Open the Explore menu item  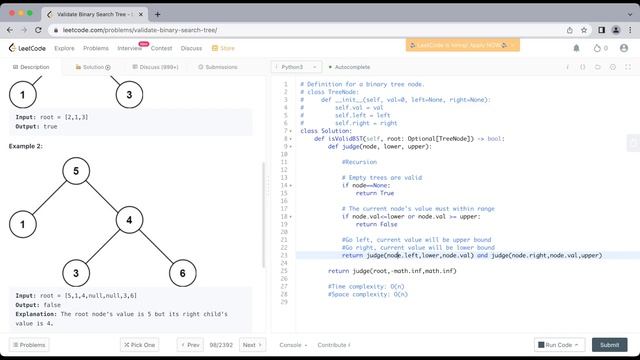[64, 48]
